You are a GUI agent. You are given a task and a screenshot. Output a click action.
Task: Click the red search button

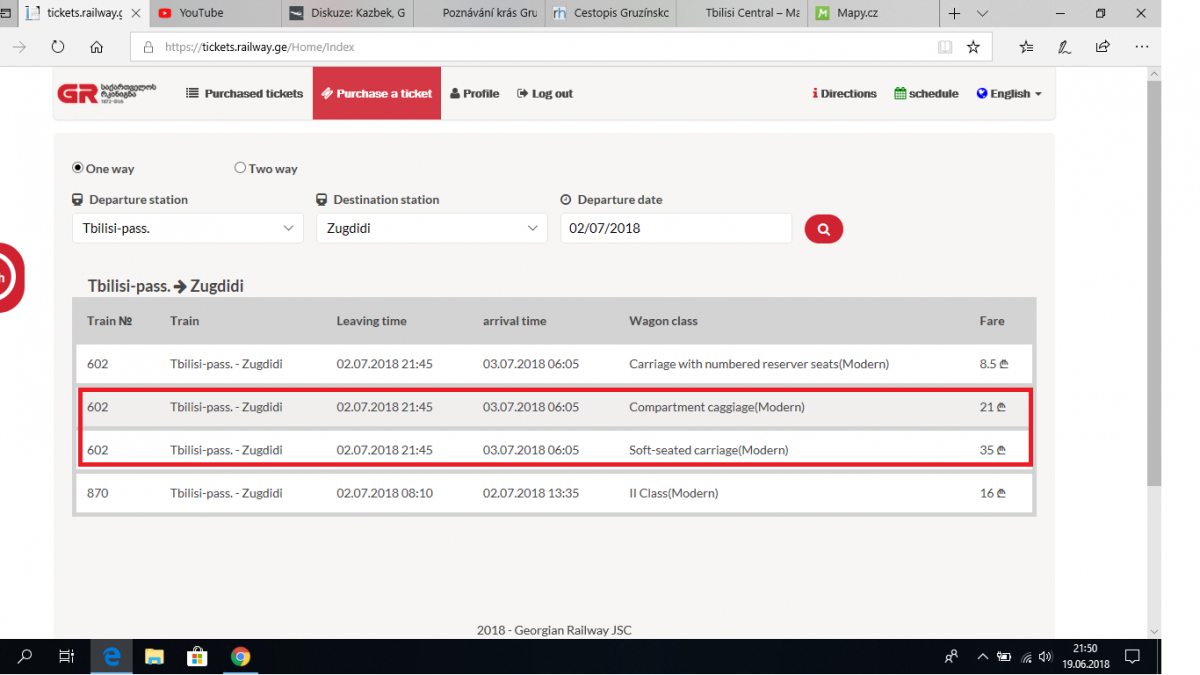pyautogui.click(x=823, y=229)
